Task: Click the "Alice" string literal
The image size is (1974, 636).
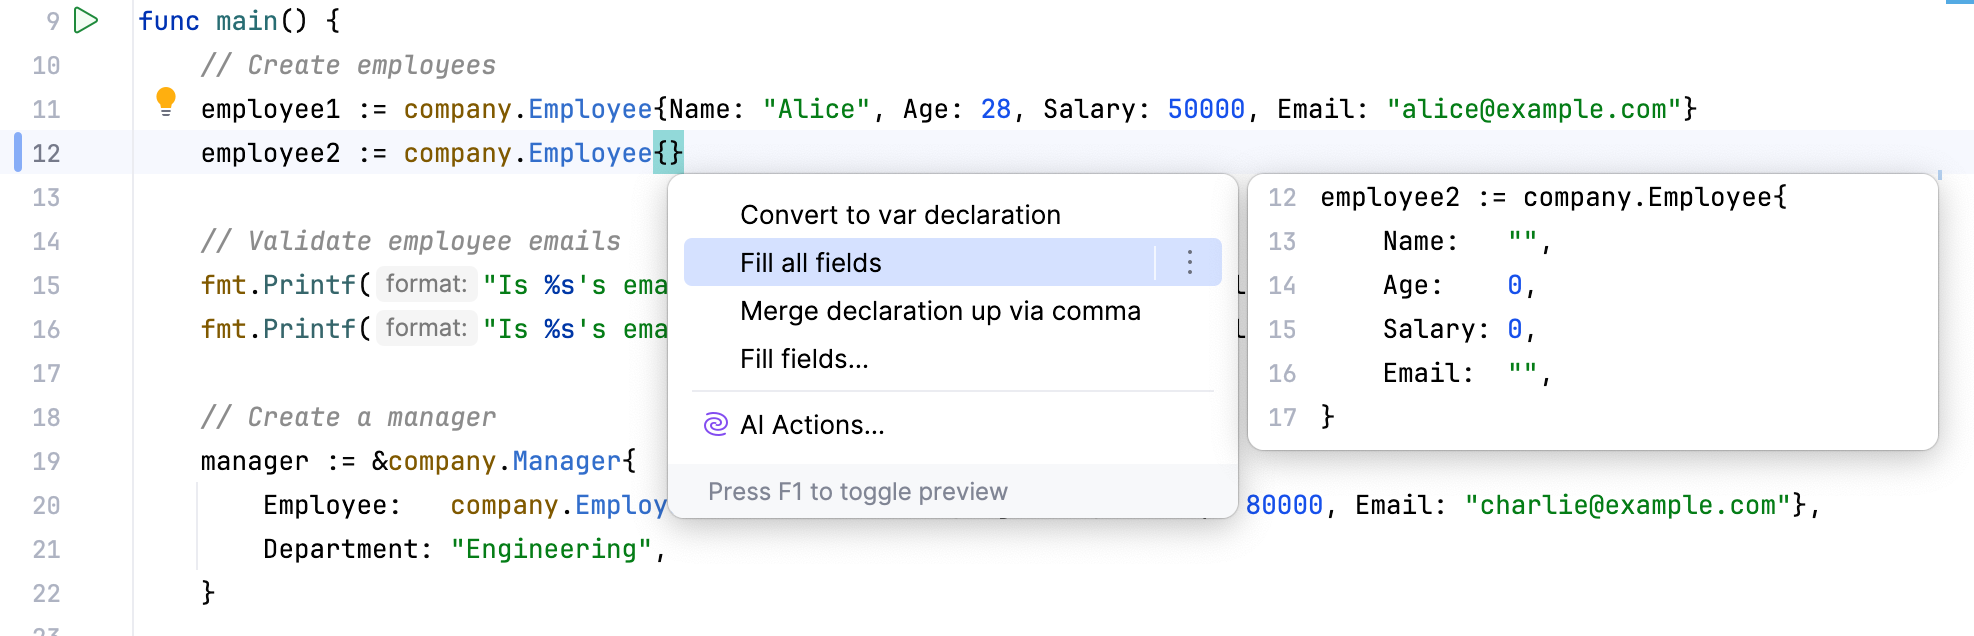Action: tap(816, 109)
